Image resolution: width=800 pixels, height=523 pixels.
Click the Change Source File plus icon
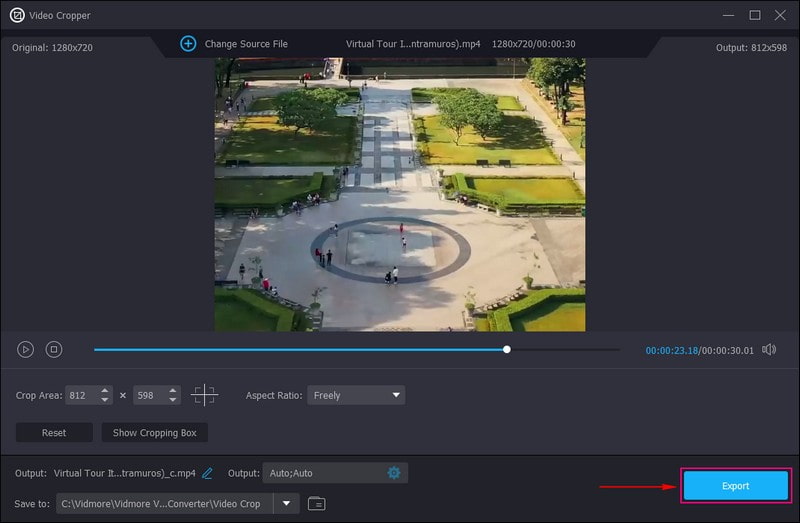click(x=188, y=44)
